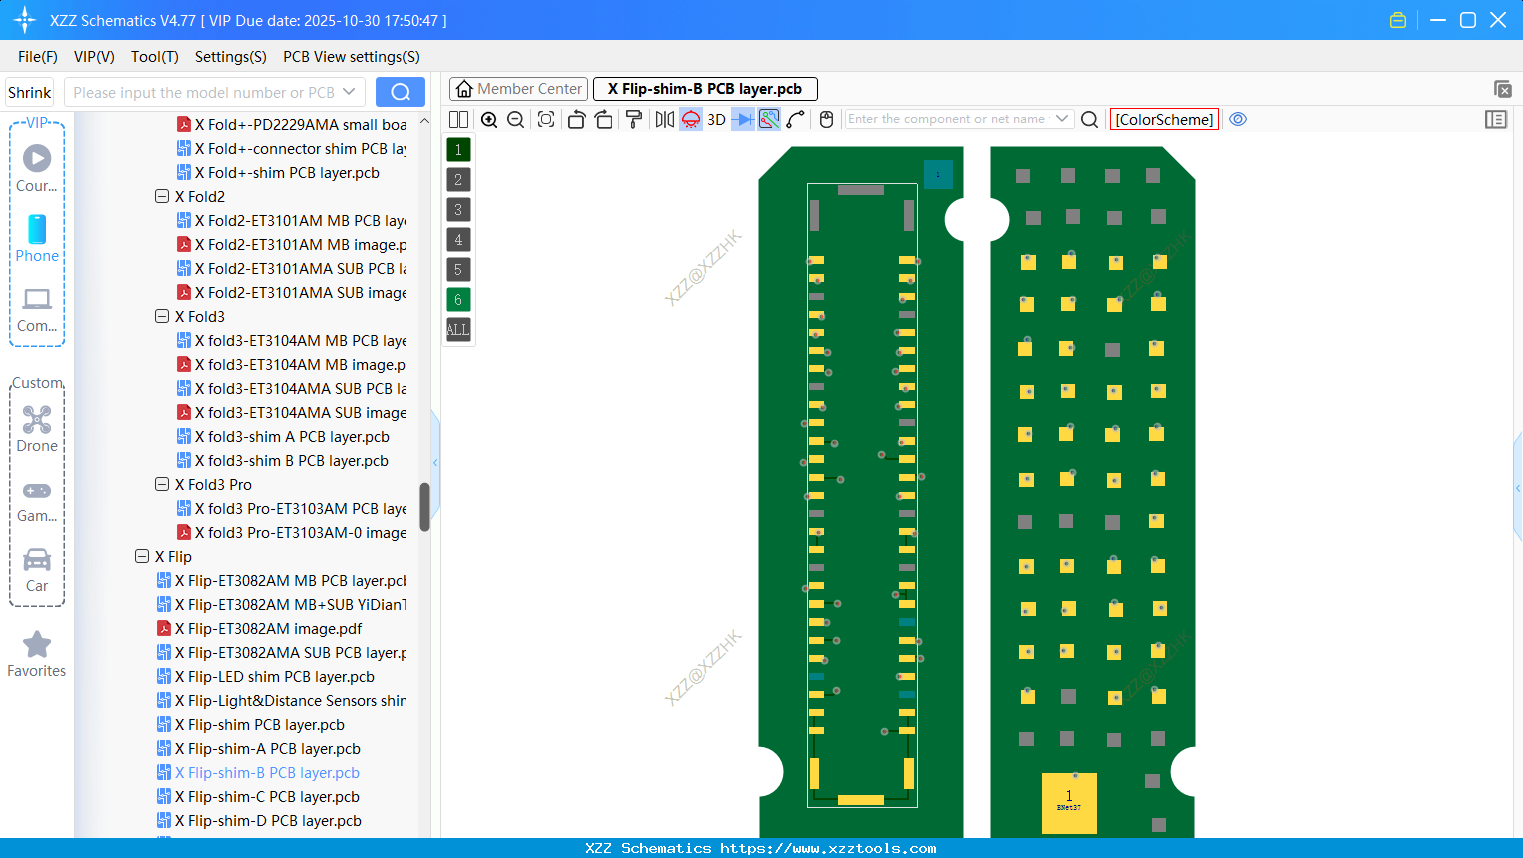Click the Shrink sidebar button

click(x=29, y=91)
